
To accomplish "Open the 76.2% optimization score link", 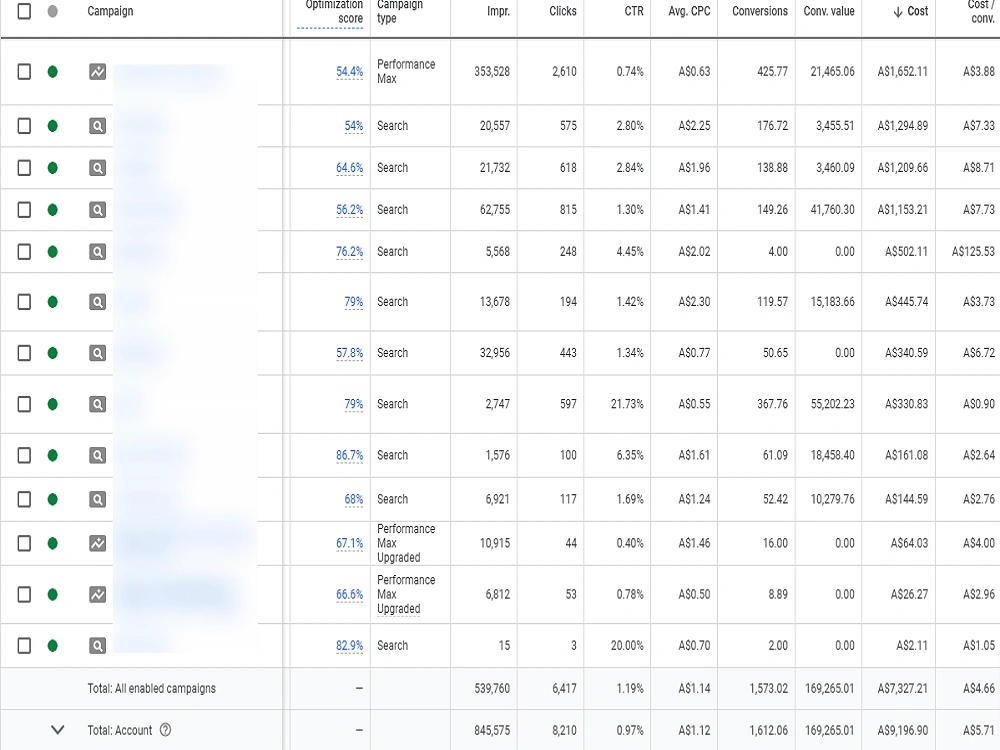I will [349, 252].
